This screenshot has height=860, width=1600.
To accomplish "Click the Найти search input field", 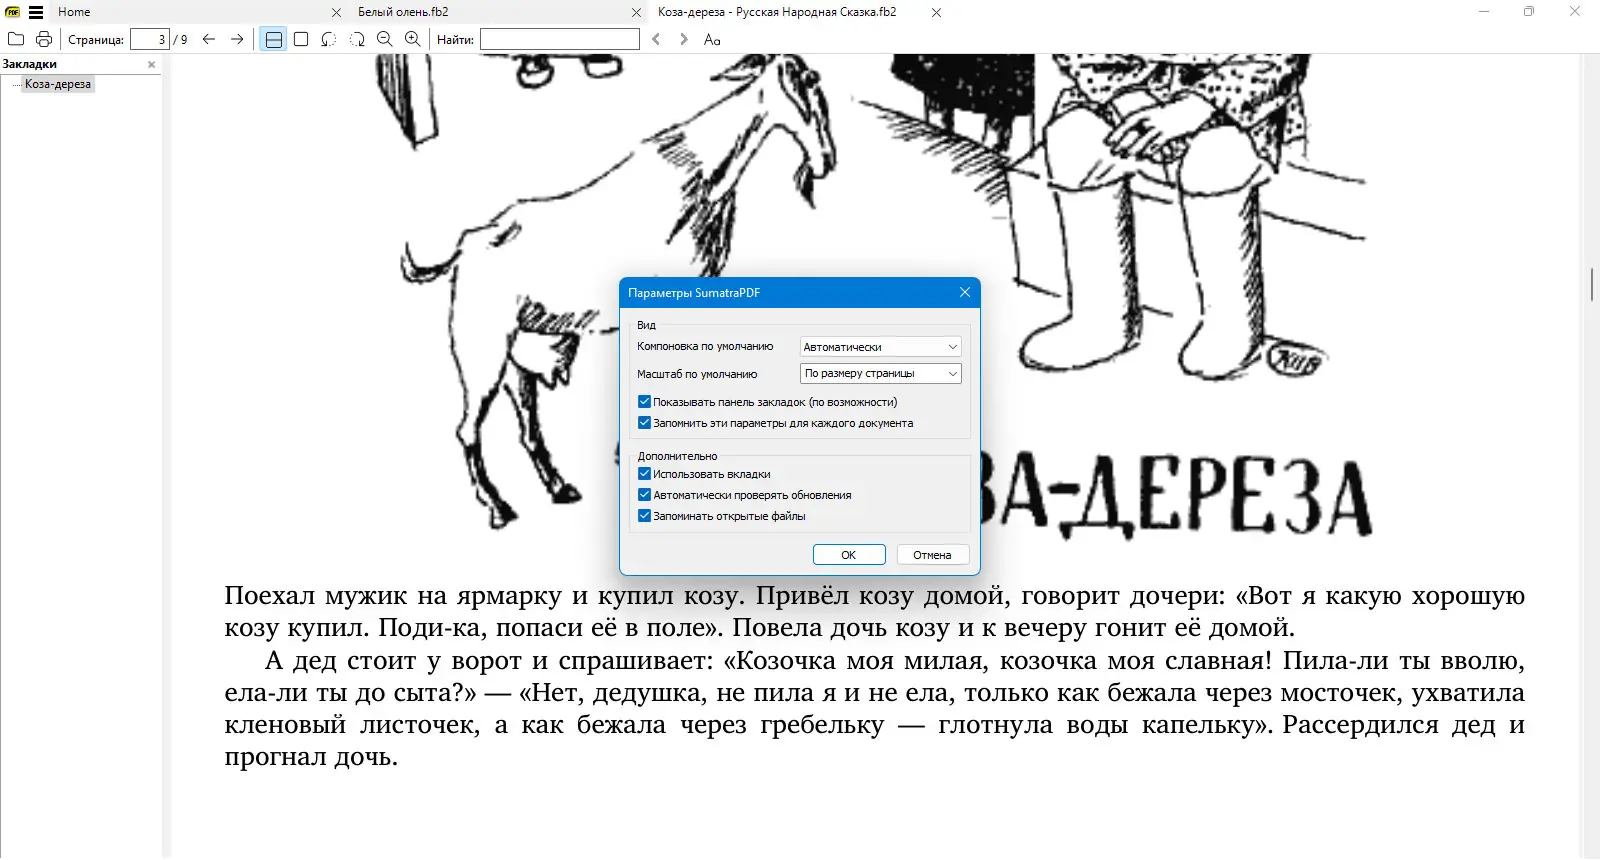I will pos(560,39).
